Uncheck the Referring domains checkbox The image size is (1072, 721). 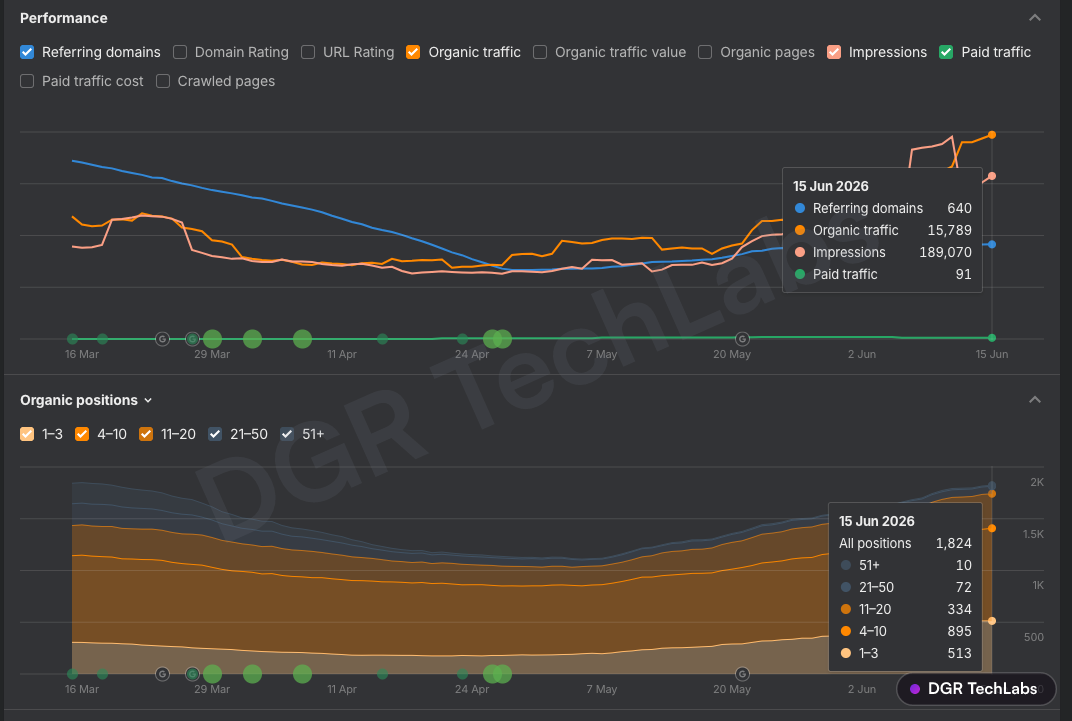(x=27, y=52)
